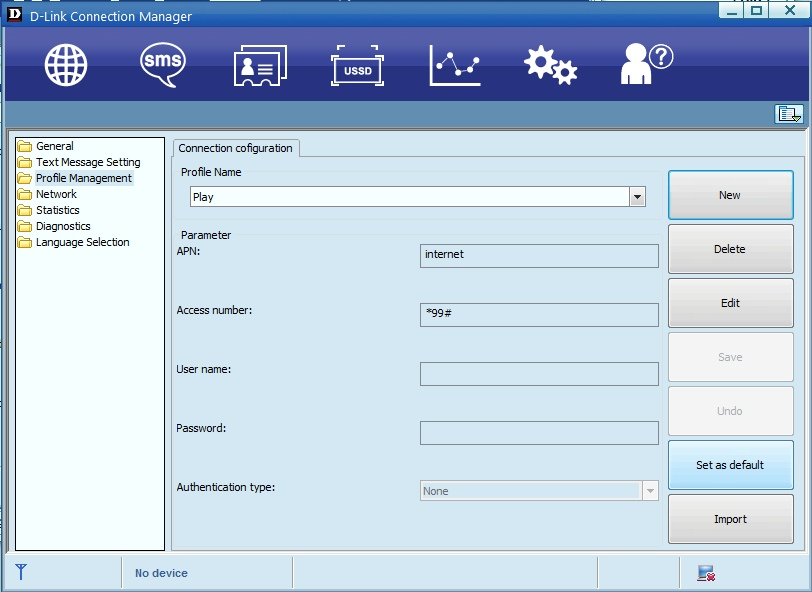Image resolution: width=812 pixels, height=592 pixels.
Task: Click the Set as default button
Action: tap(730, 465)
